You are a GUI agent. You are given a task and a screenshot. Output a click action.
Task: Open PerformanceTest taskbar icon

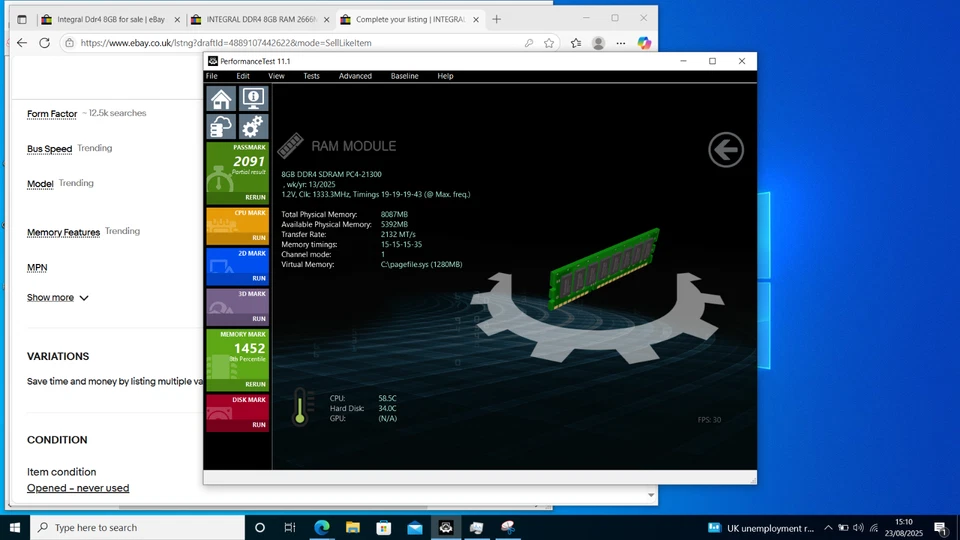point(446,527)
